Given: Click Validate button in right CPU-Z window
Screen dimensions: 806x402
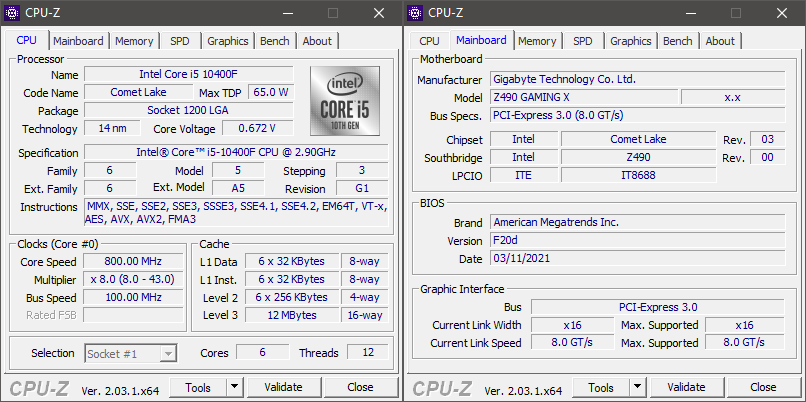Looking at the screenshot, I should (x=686, y=387).
